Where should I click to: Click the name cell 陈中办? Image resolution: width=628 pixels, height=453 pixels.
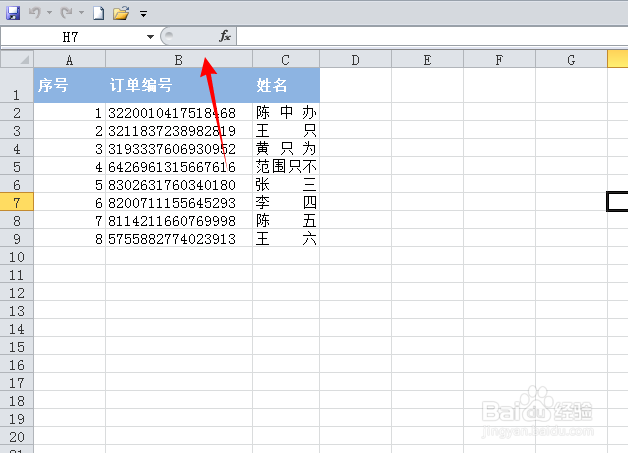click(x=286, y=113)
